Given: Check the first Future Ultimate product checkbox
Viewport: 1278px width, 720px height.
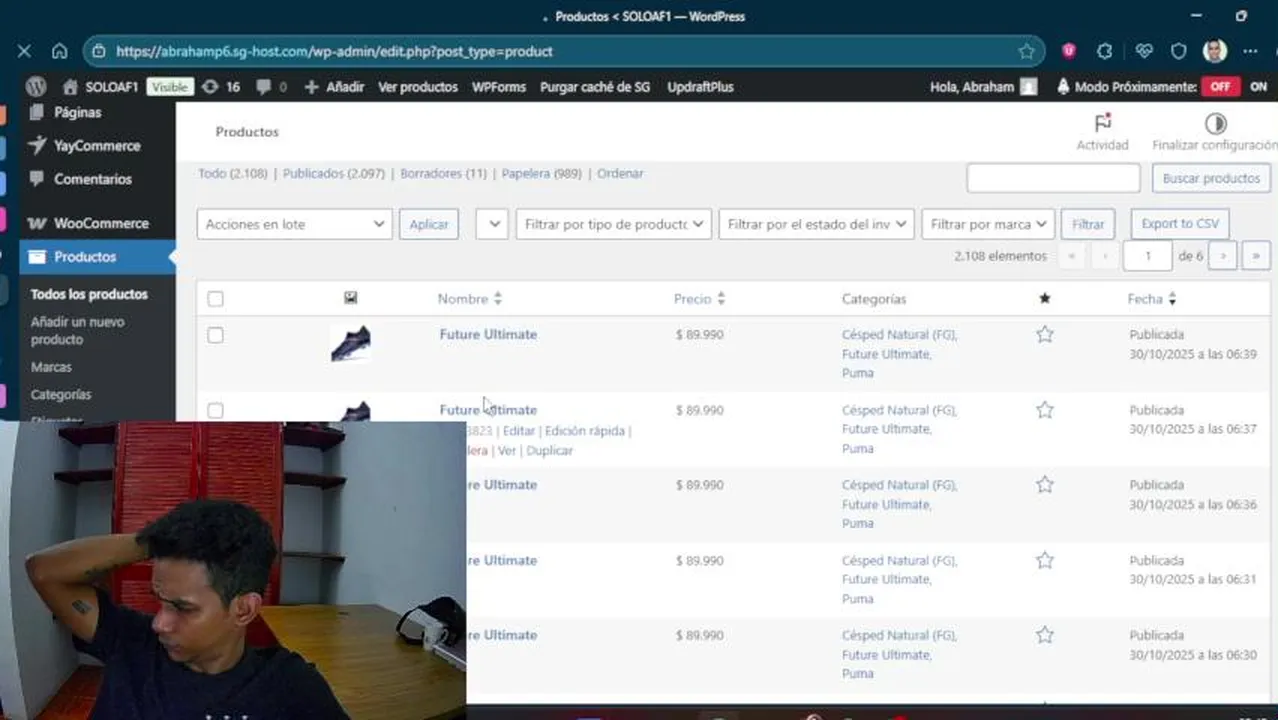Looking at the screenshot, I should (x=215, y=335).
